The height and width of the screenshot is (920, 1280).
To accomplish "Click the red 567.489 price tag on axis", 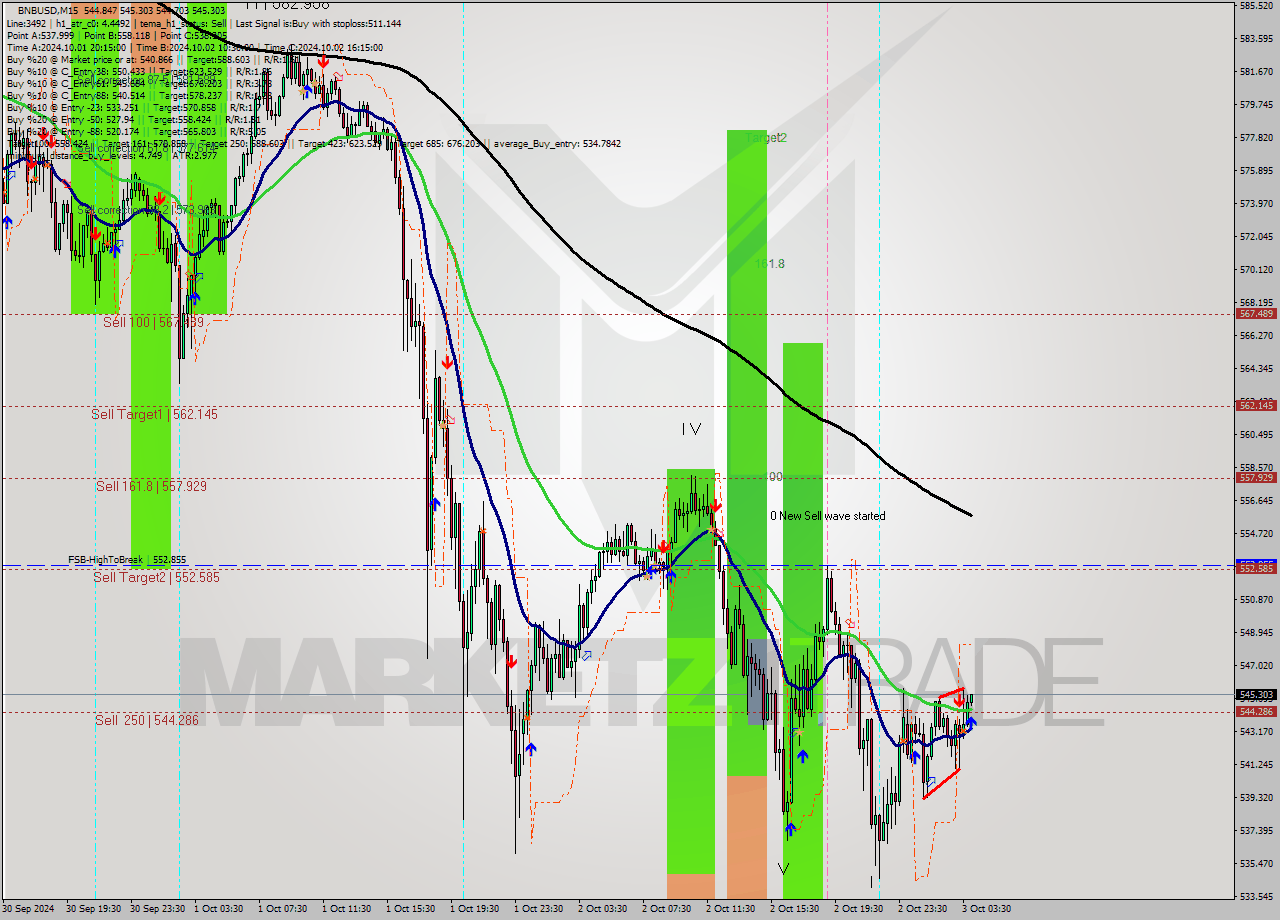I will [1256, 313].
